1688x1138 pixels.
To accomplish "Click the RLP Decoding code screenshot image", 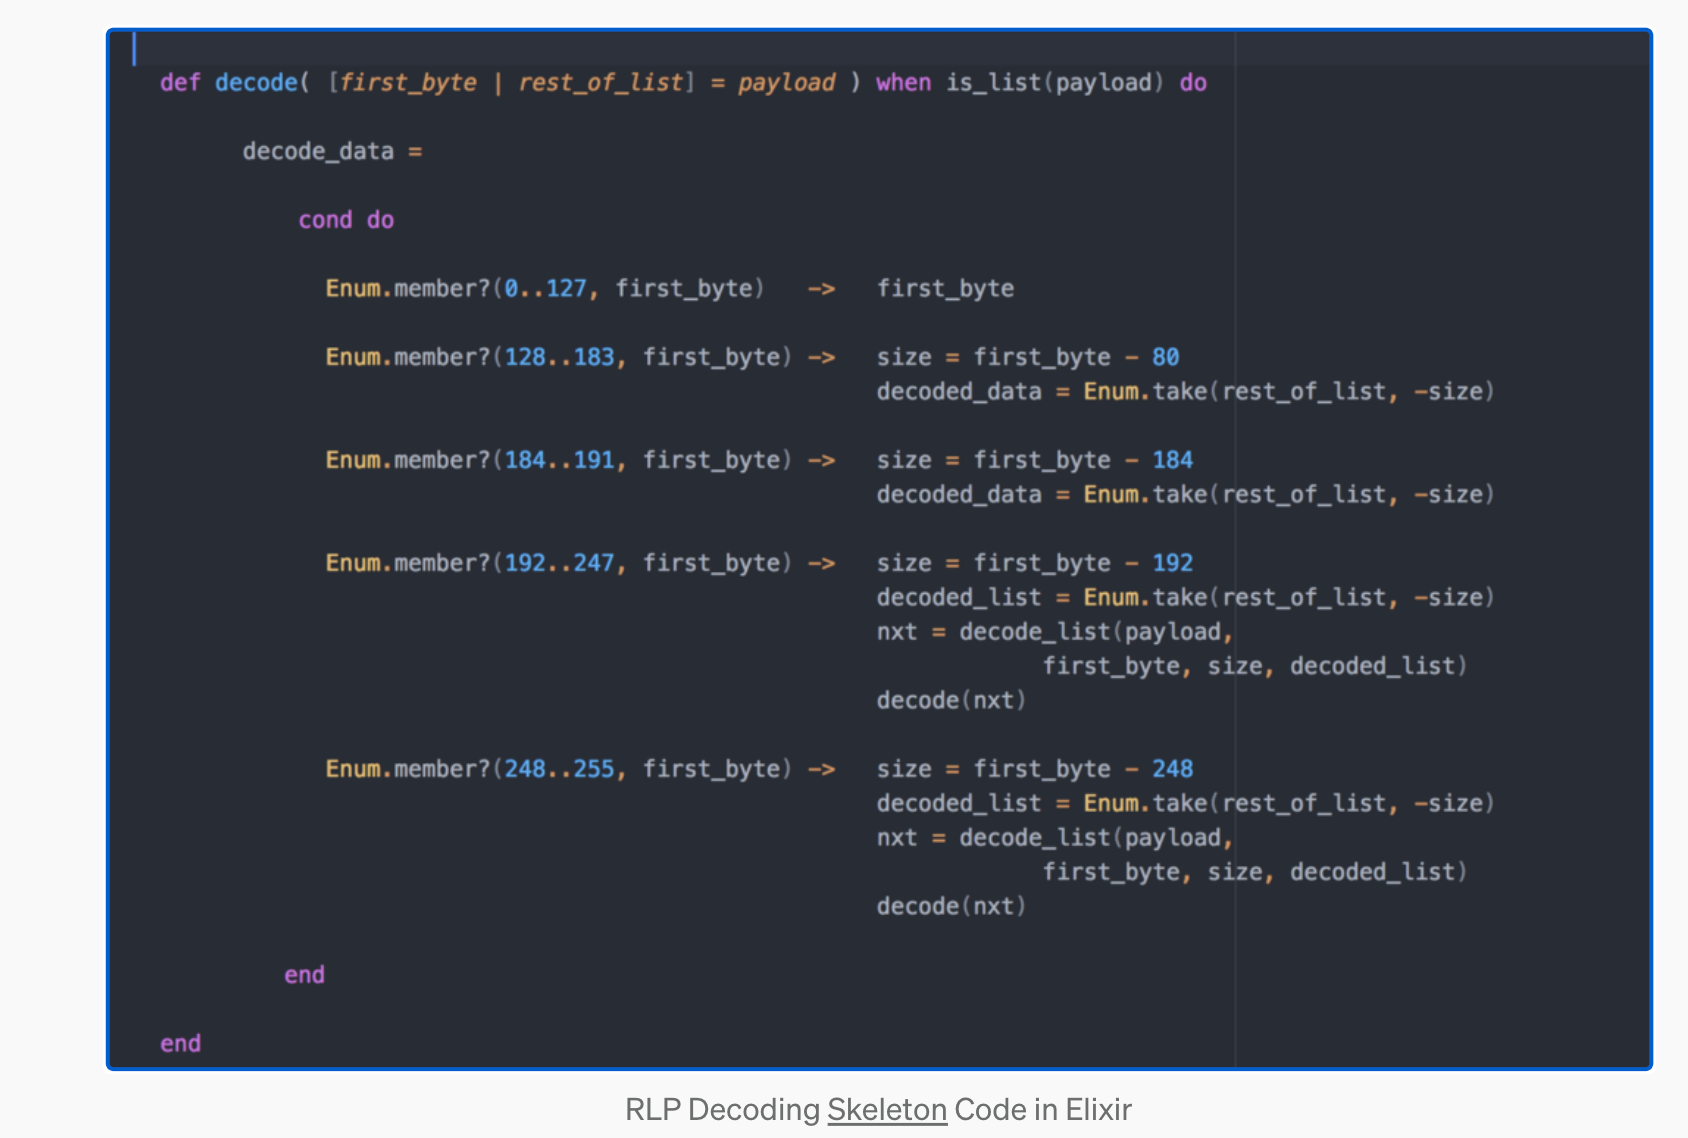I will [879, 549].
